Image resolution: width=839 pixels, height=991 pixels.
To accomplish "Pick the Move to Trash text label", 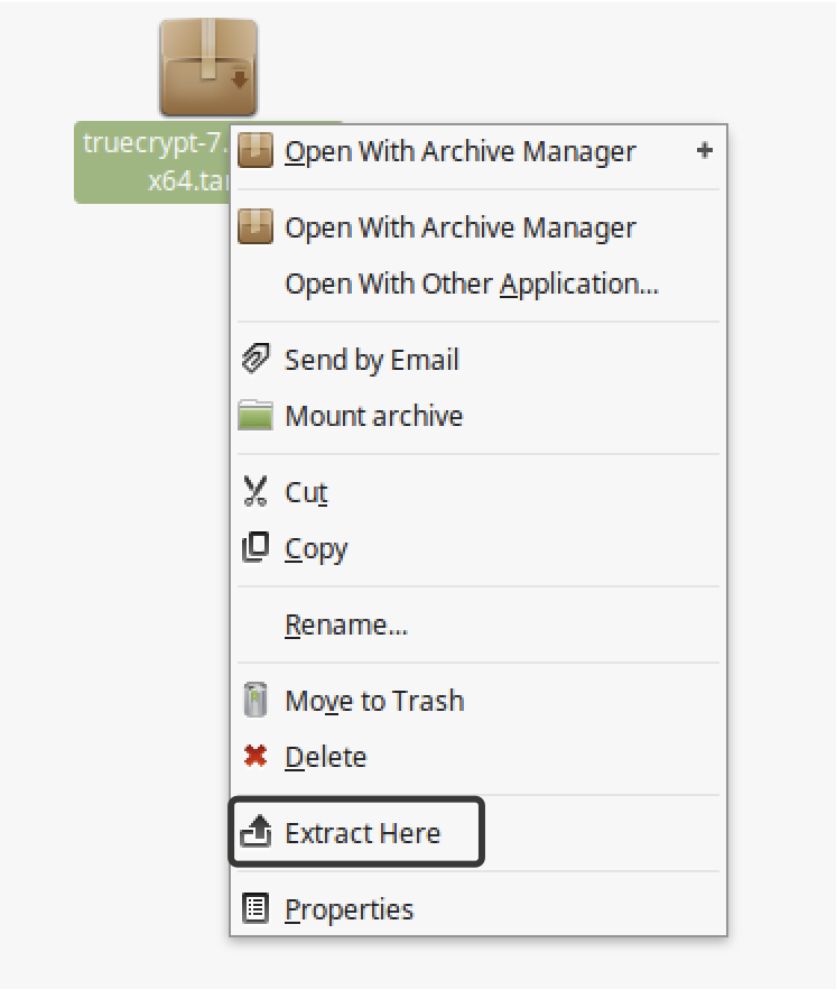I will (x=374, y=702).
